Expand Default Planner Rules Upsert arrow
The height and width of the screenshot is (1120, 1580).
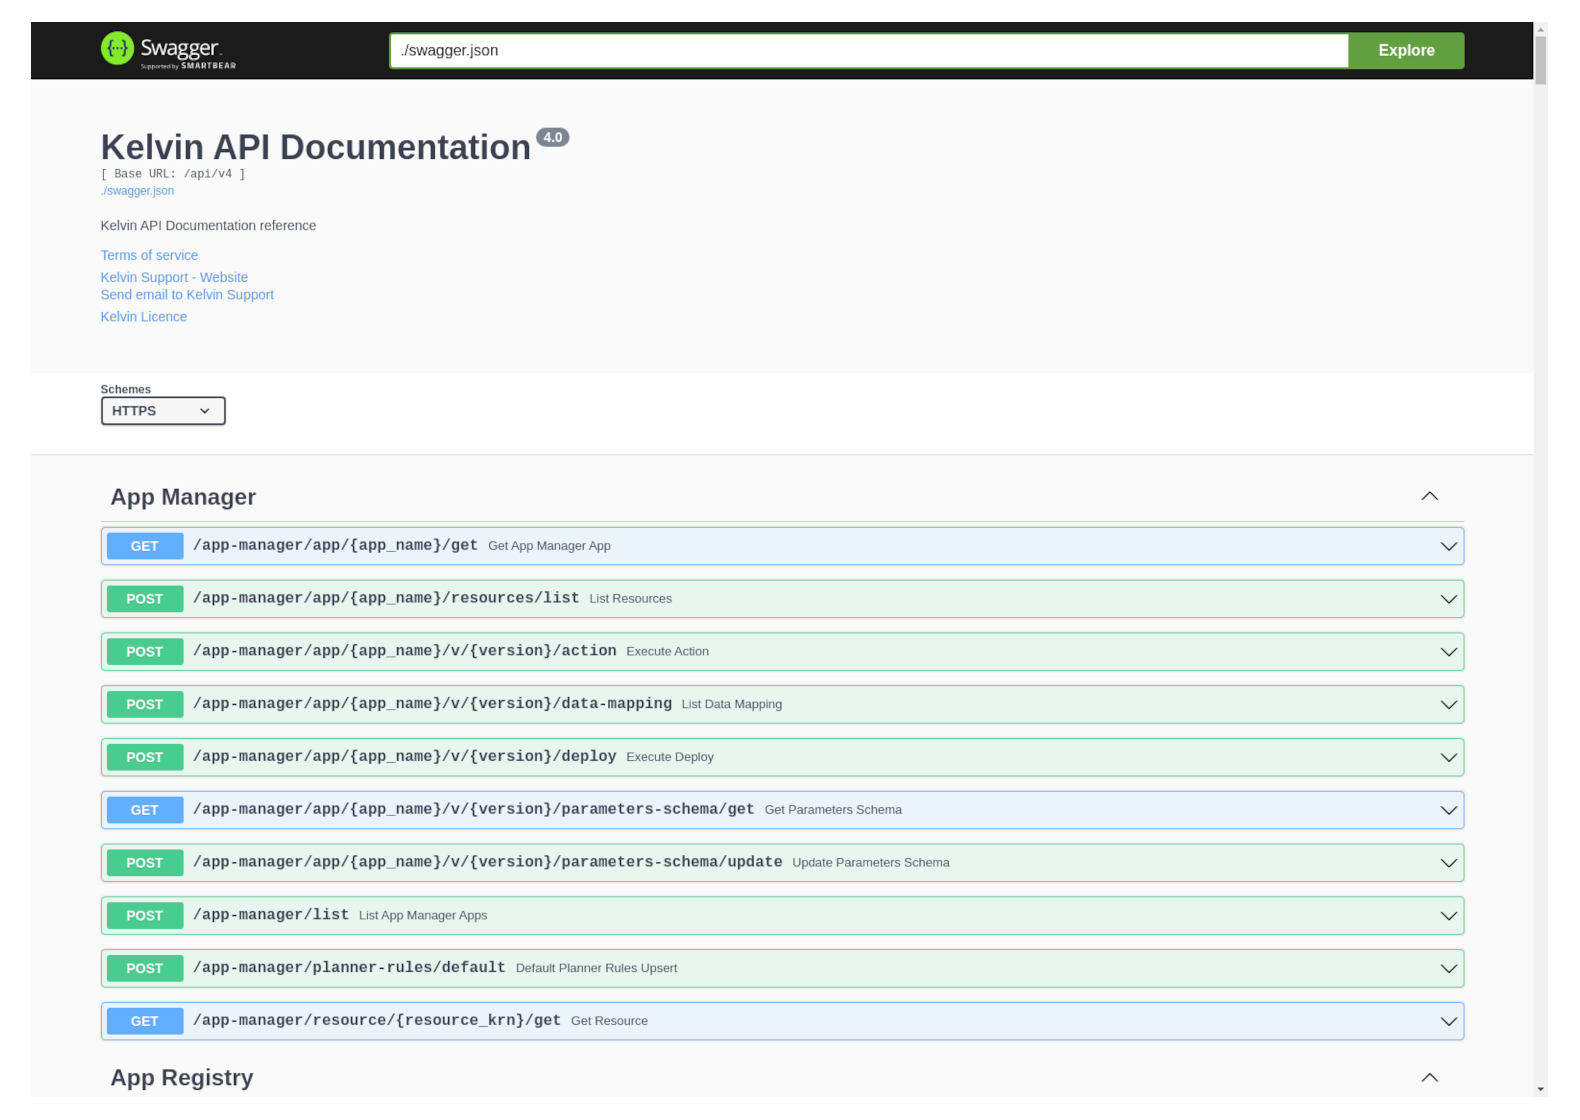click(1447, 969)
